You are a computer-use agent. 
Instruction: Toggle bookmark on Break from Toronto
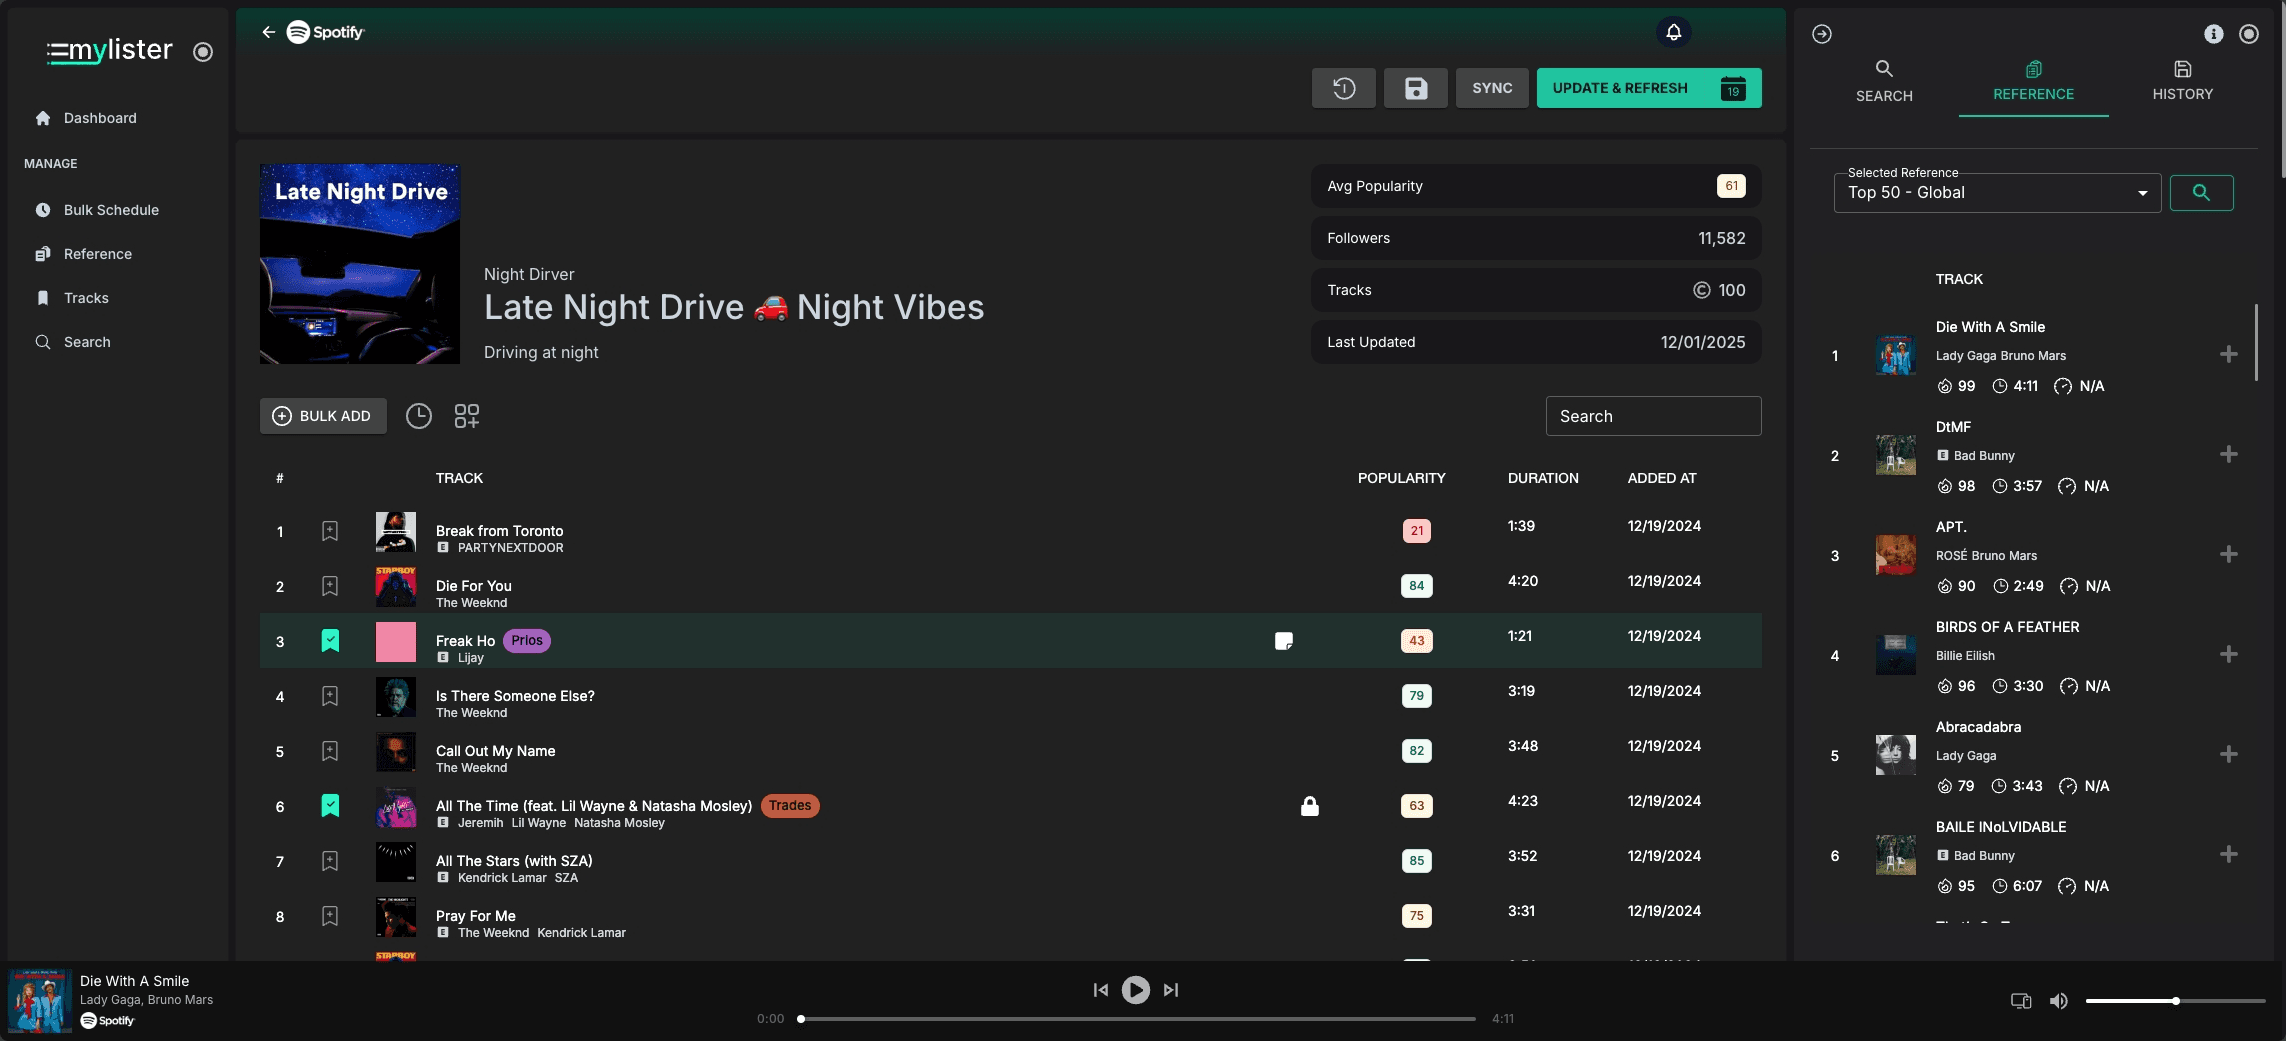pyautogui.click(x=330, y=531)
